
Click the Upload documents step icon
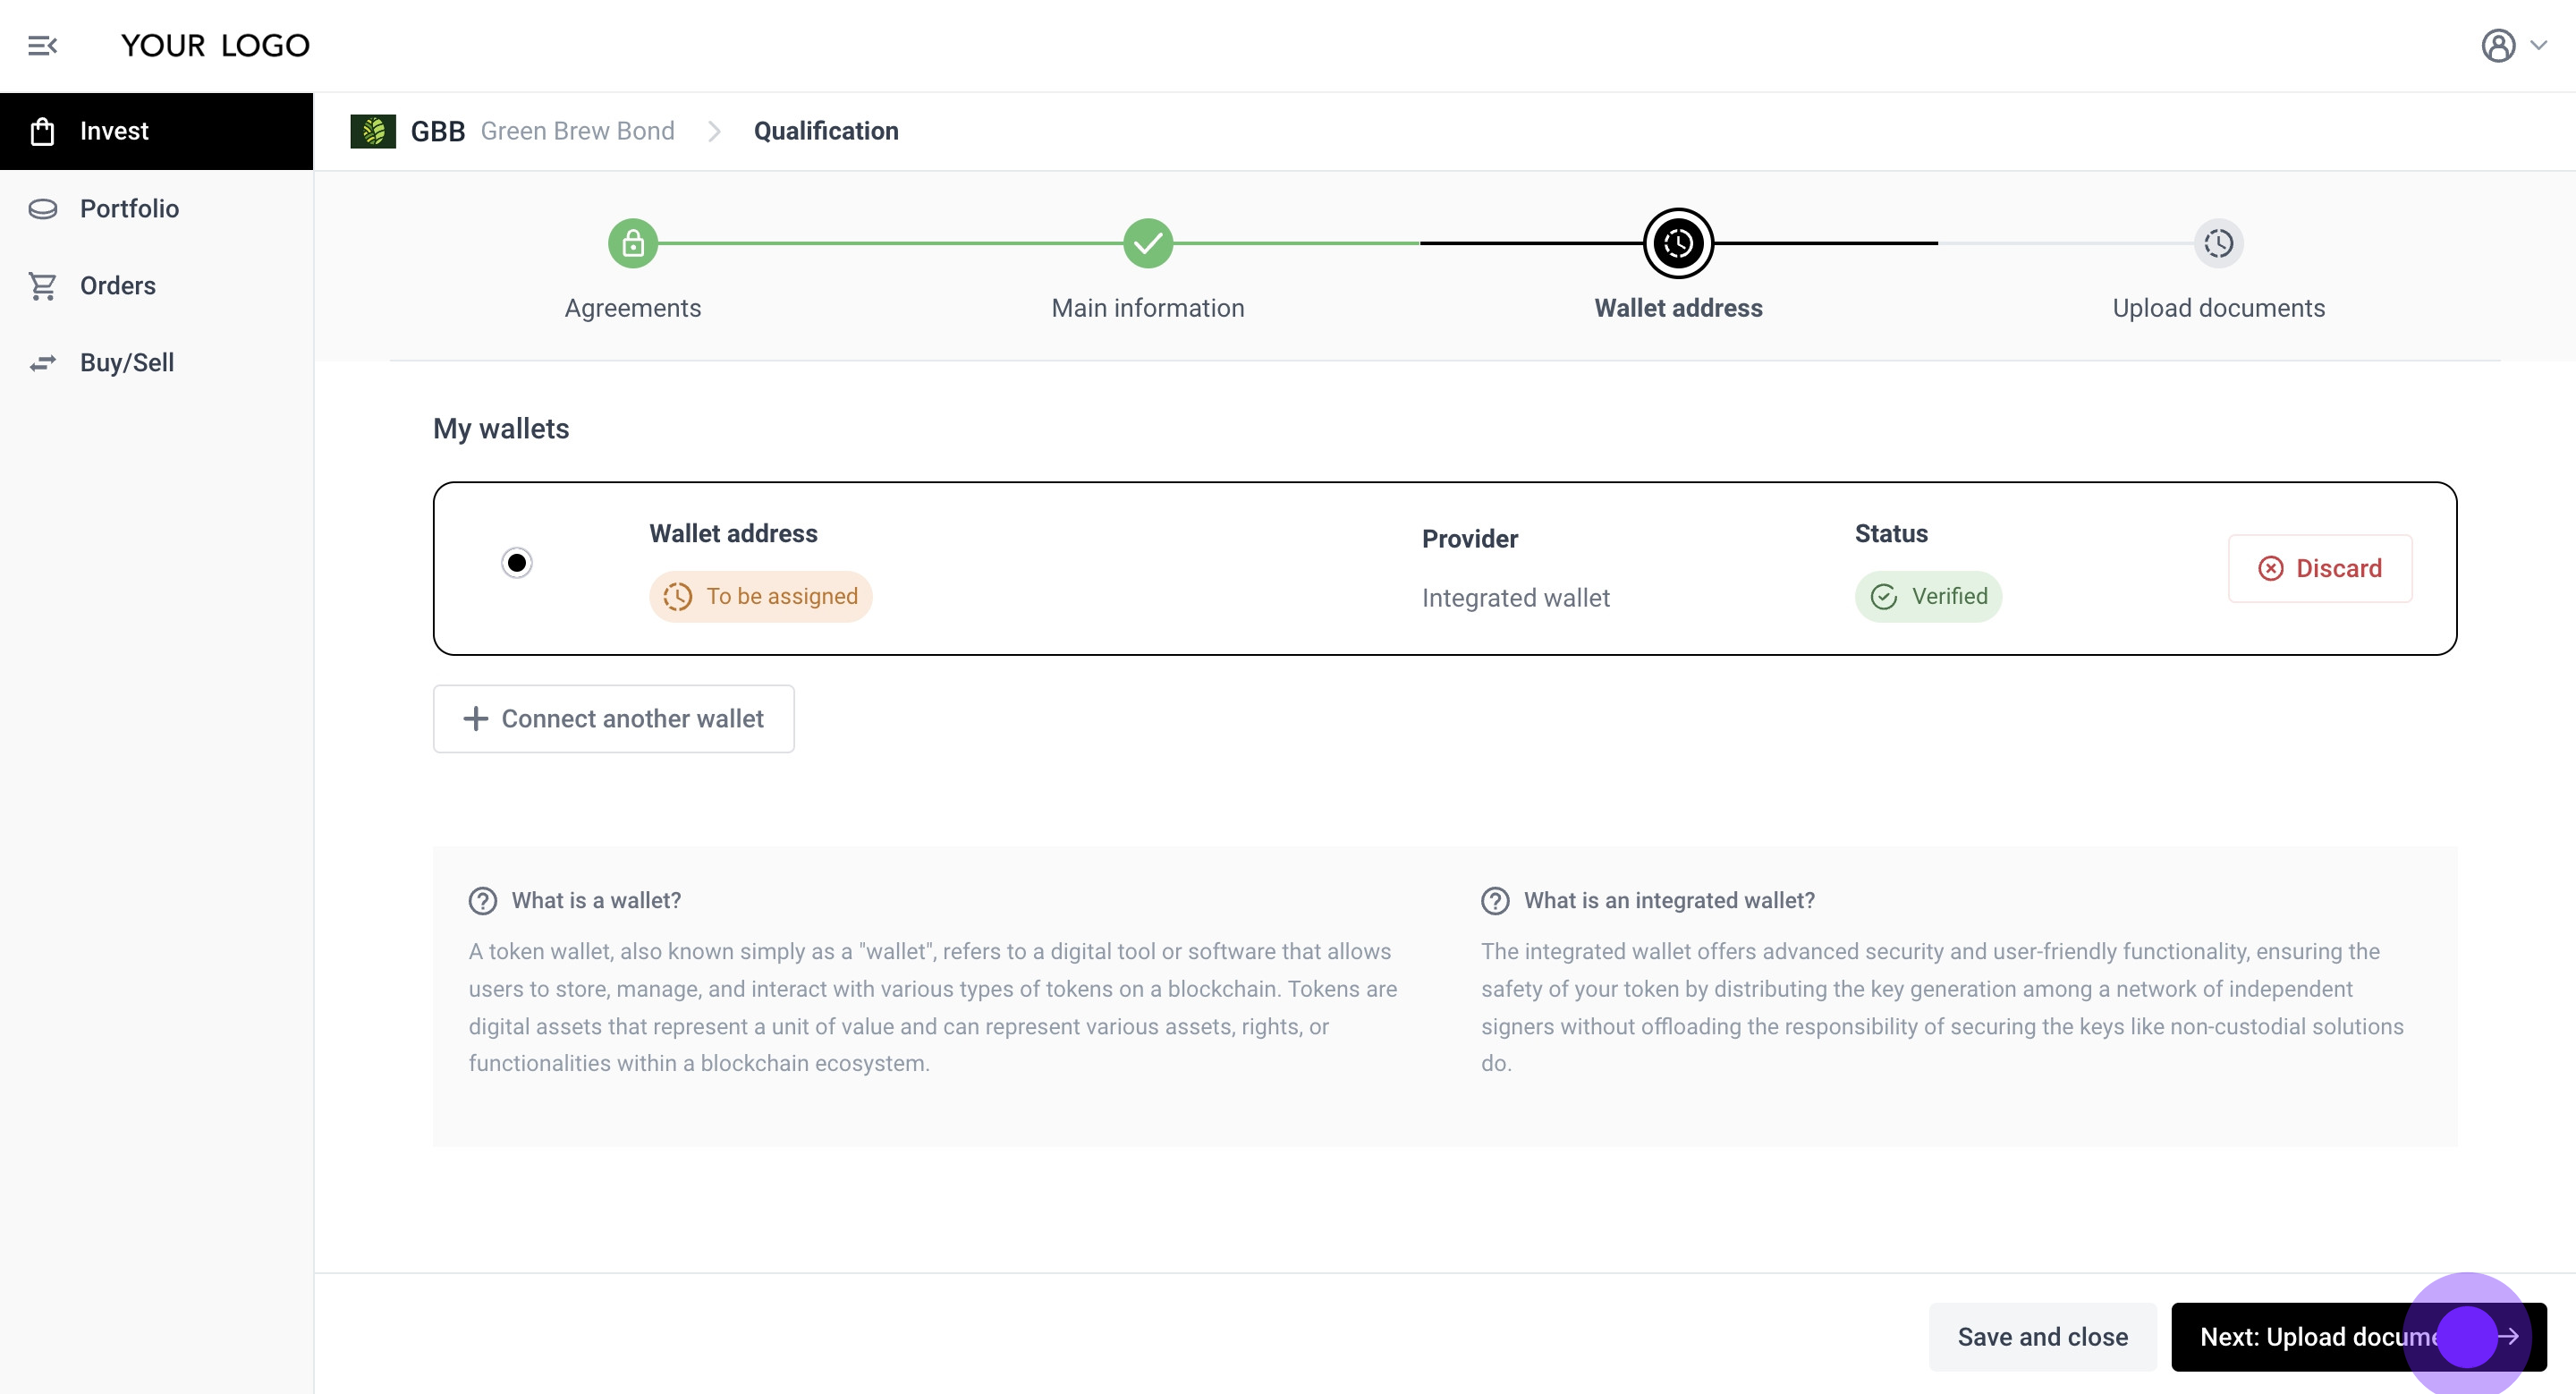tap(2218, 243)
